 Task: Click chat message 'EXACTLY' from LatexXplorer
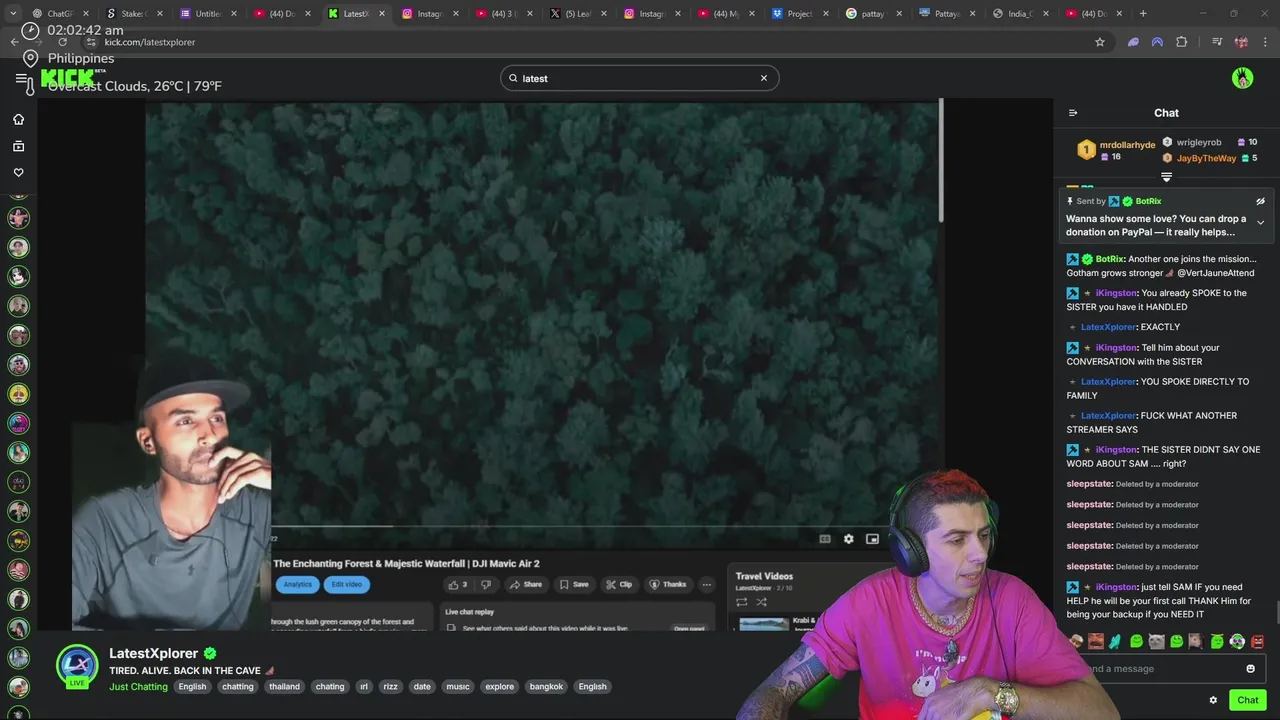pyautogui.click(x=1160, y=327)
